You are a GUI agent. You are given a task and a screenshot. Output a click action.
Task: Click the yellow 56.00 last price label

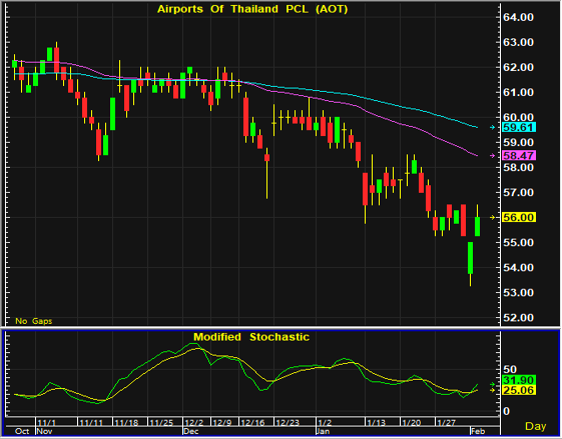tap(519, 217)
